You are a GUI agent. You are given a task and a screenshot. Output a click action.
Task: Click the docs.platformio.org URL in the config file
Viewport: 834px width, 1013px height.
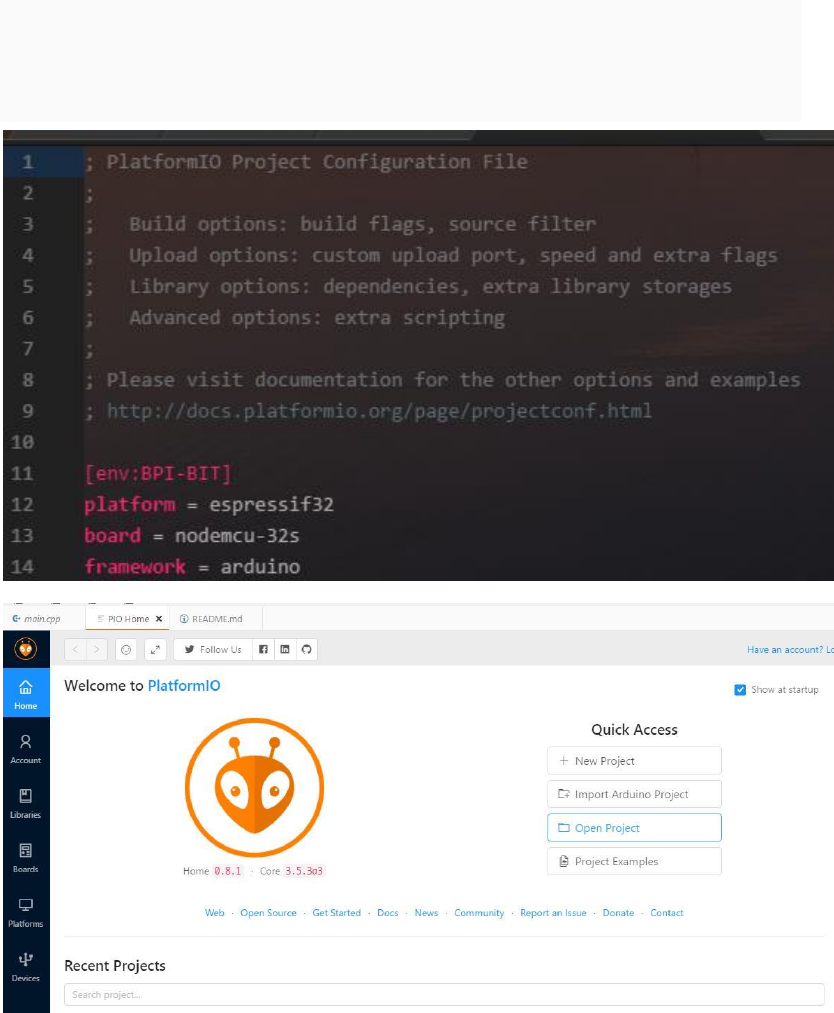(379, 411)
